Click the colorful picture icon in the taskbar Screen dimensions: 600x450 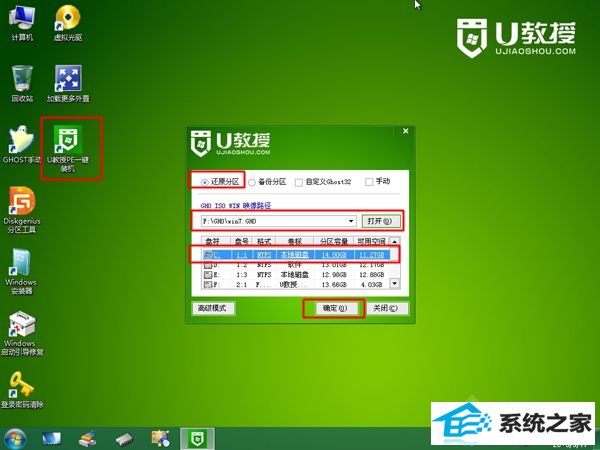160,439
